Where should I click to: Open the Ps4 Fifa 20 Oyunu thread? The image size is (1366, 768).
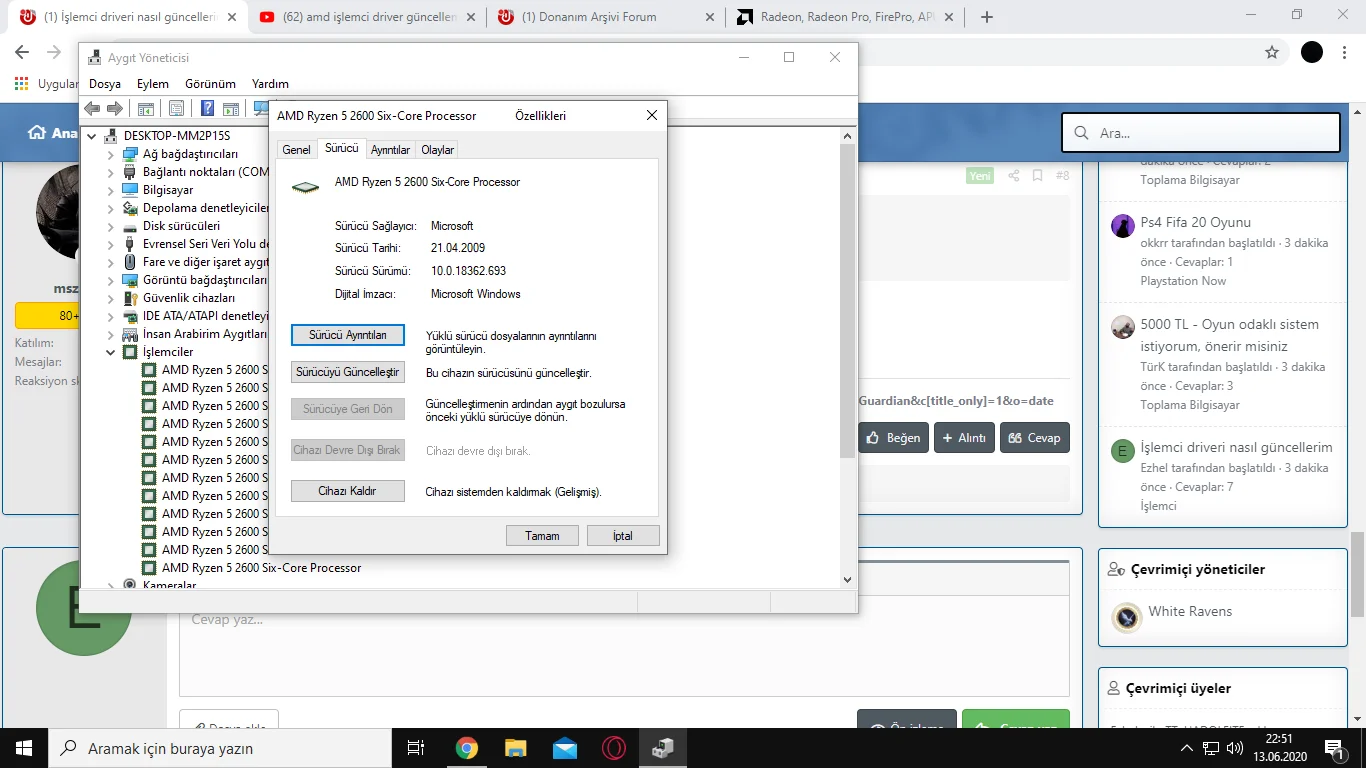1195,222
